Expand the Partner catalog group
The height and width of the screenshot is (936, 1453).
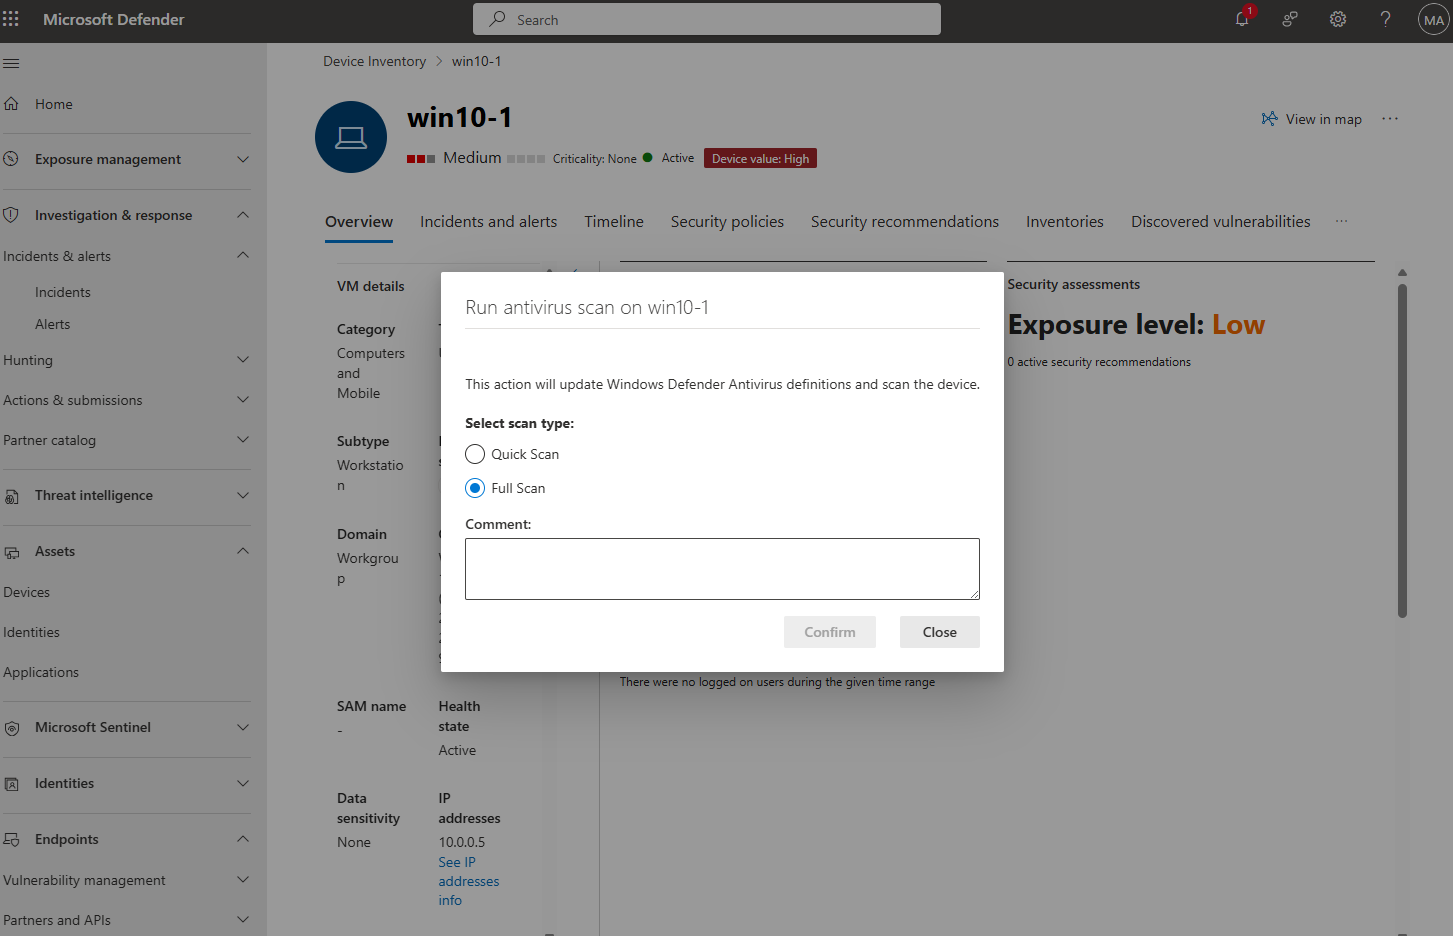[x=243, y=439]
